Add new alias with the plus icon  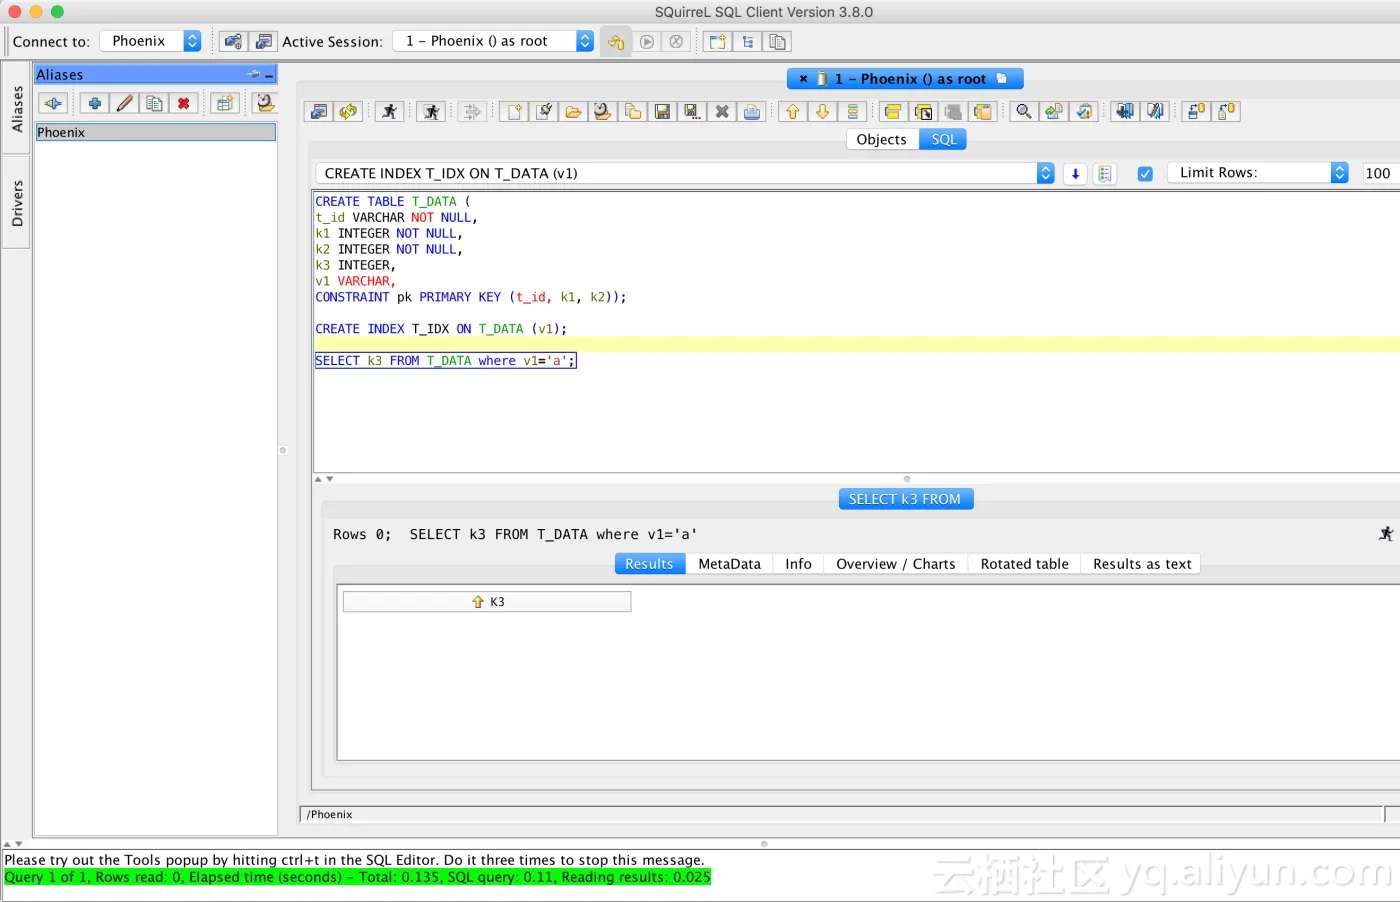[94, 103]
